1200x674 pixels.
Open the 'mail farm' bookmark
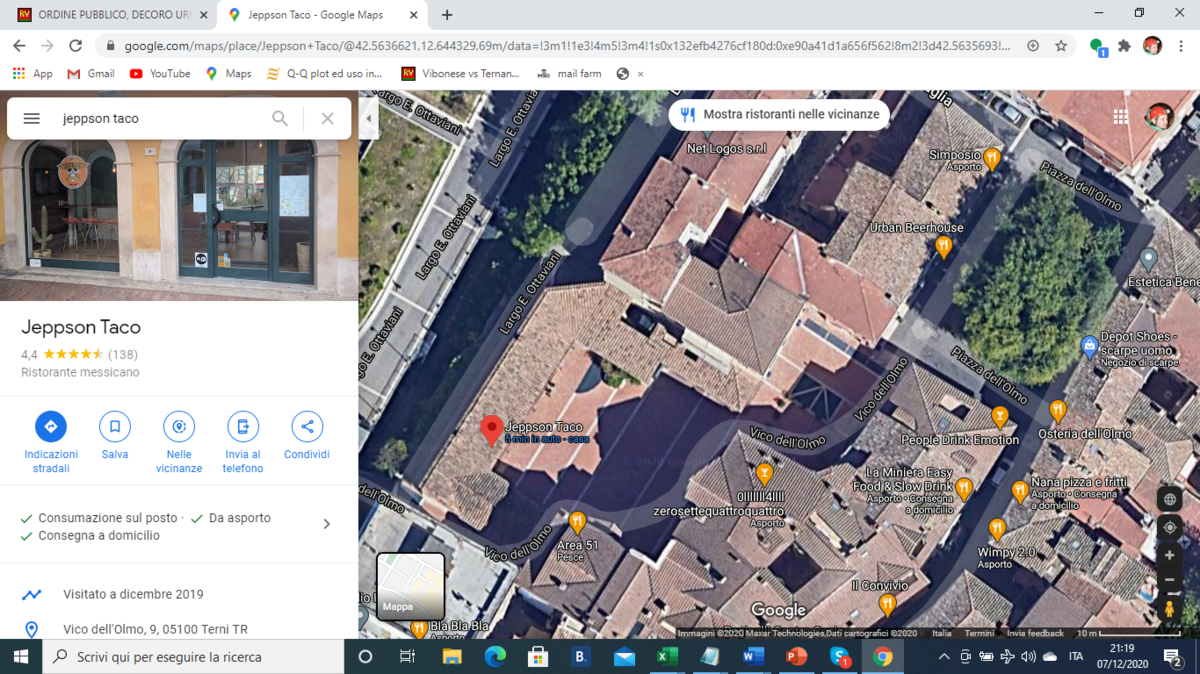tap(569, 74)
